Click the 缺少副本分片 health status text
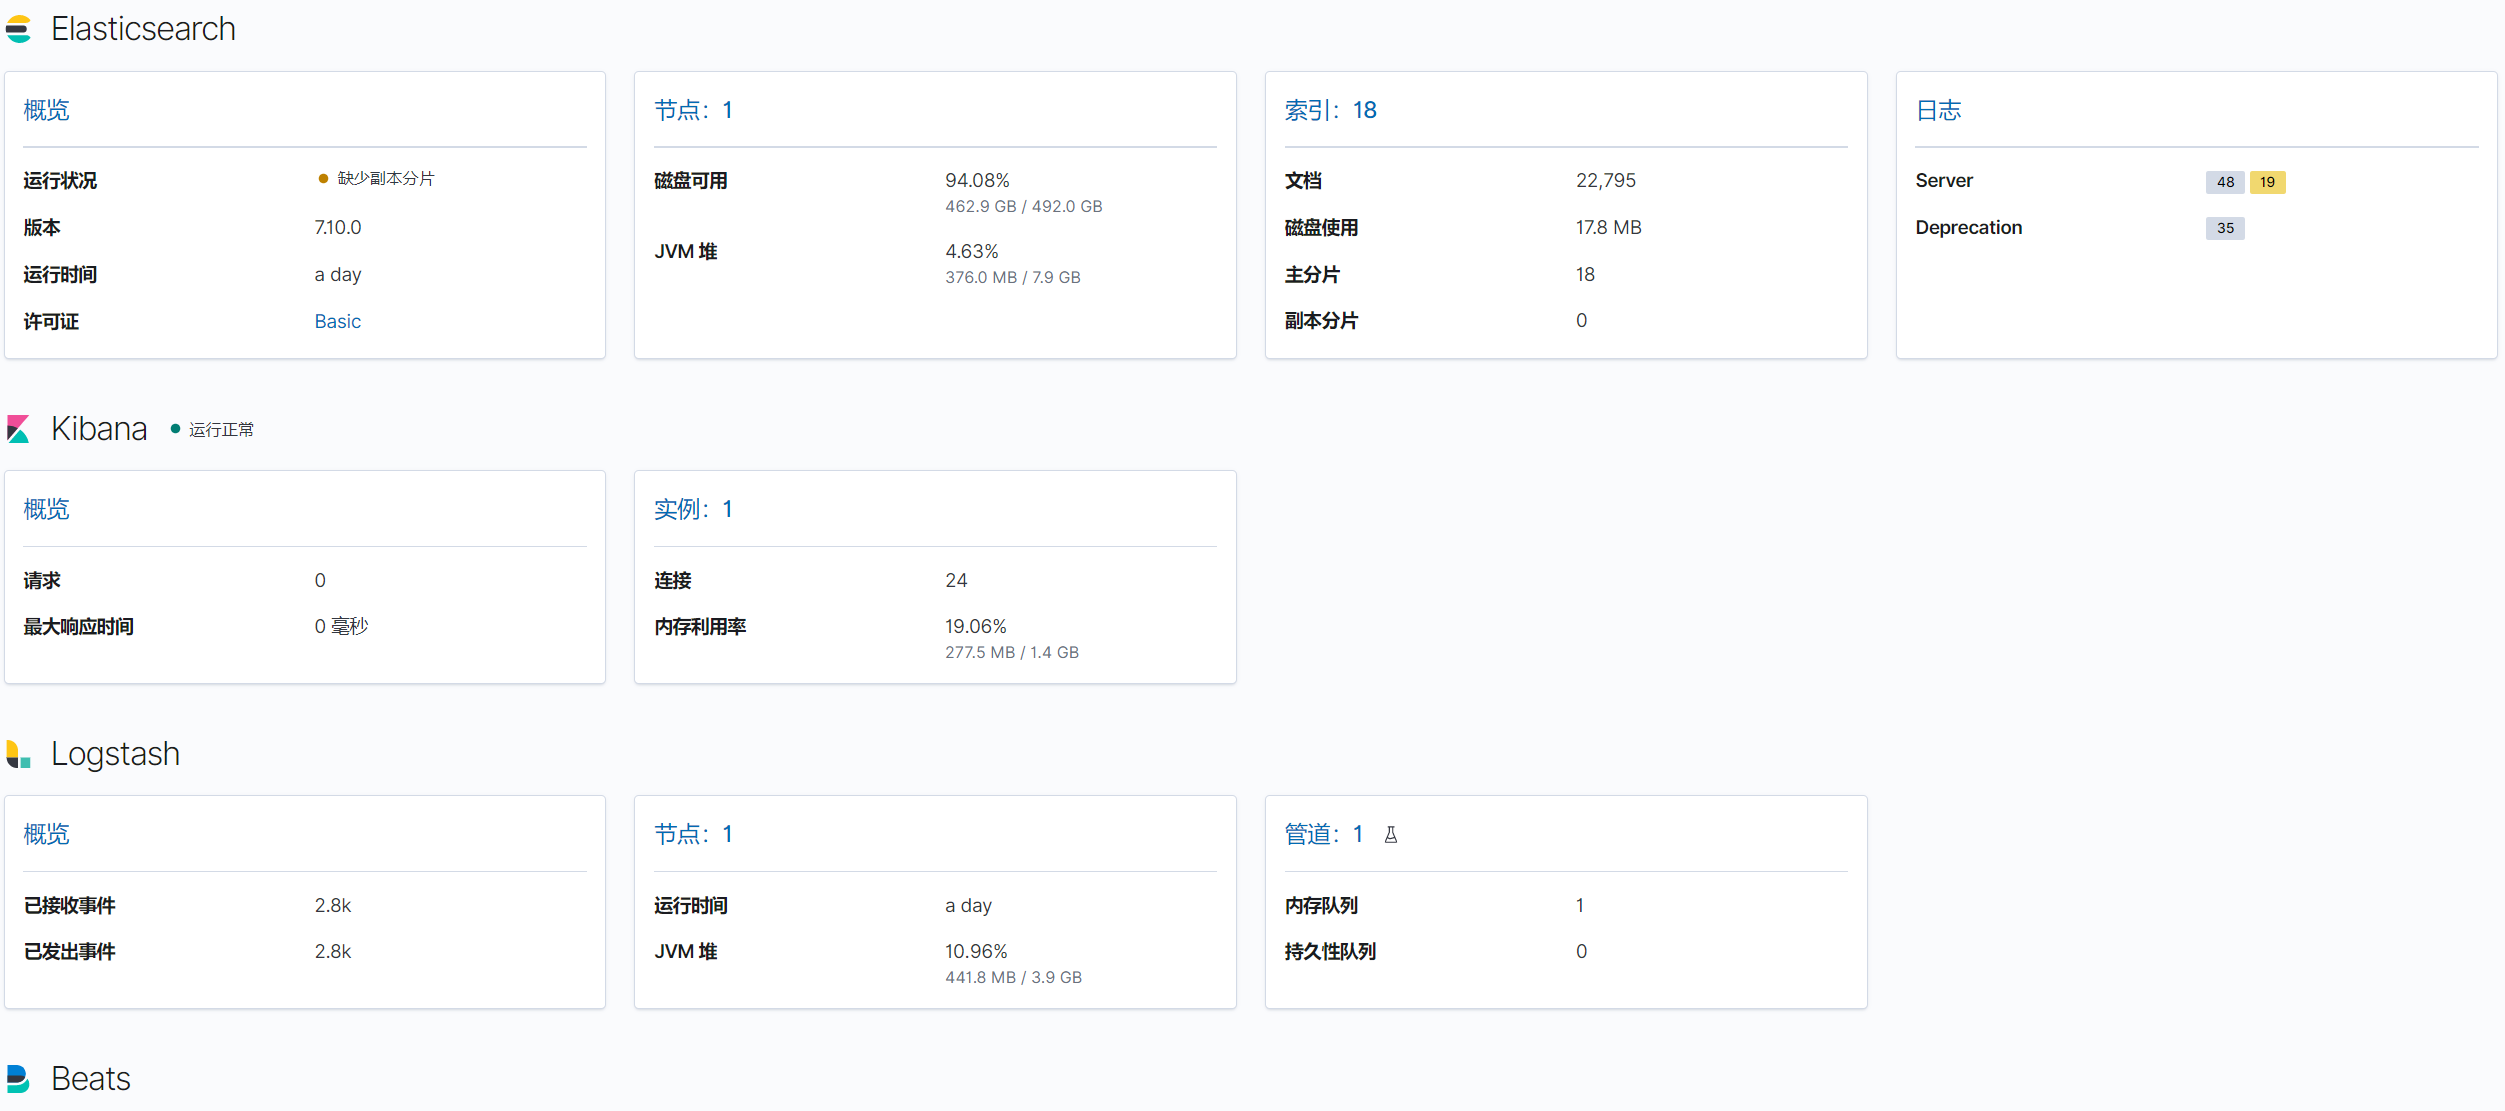 386,179
